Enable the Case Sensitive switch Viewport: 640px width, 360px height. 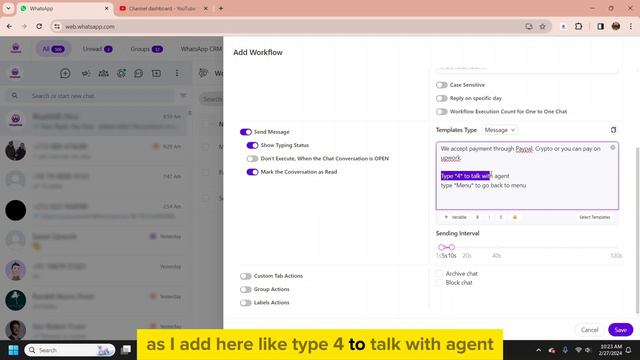pos(442,85)
